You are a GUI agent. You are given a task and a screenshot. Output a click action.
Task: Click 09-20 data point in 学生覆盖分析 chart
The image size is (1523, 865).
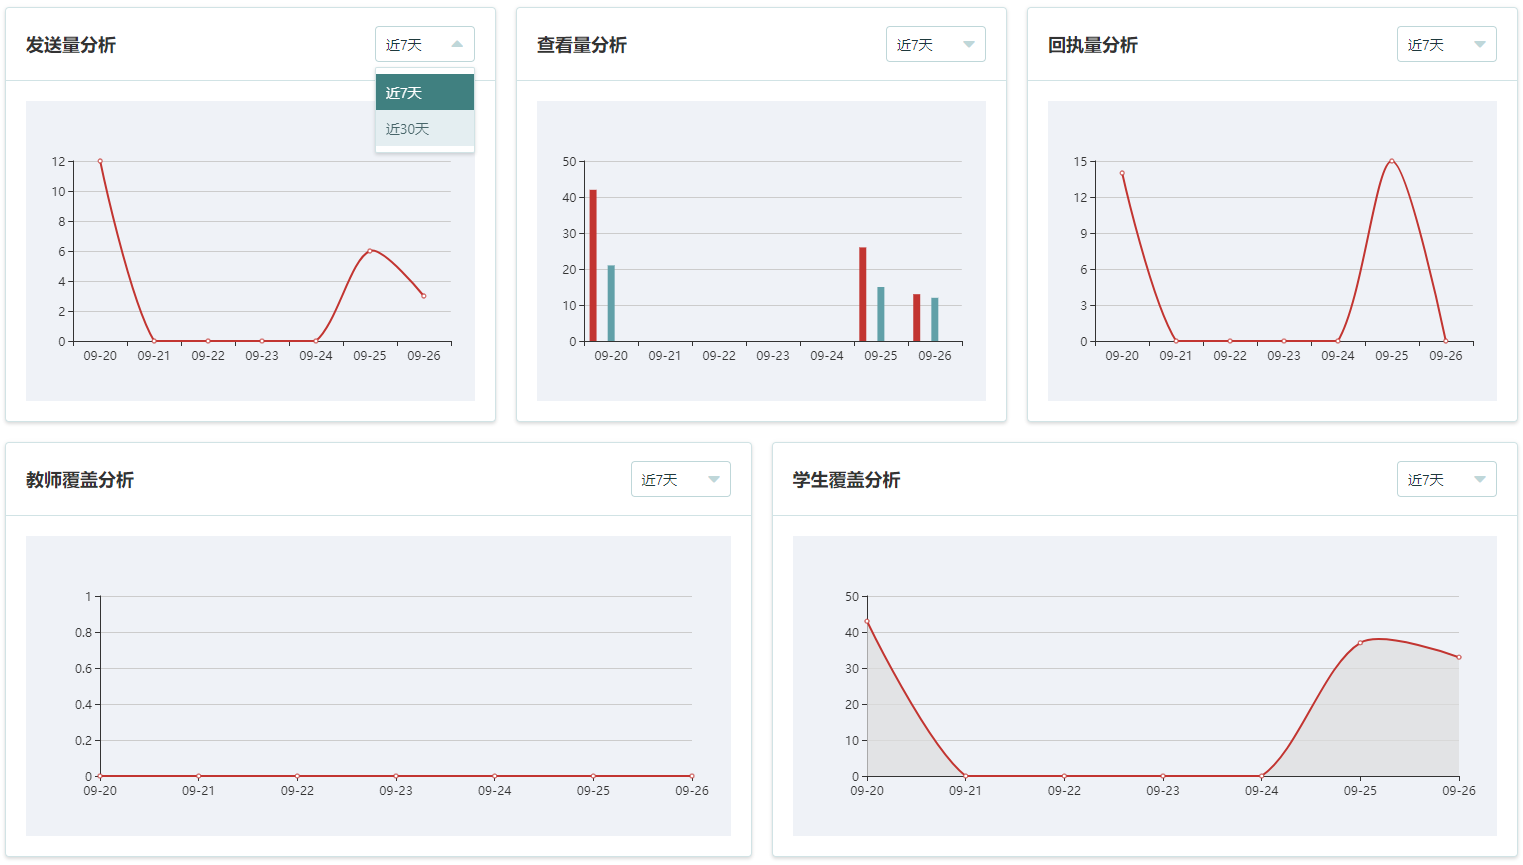click(867, 621)
